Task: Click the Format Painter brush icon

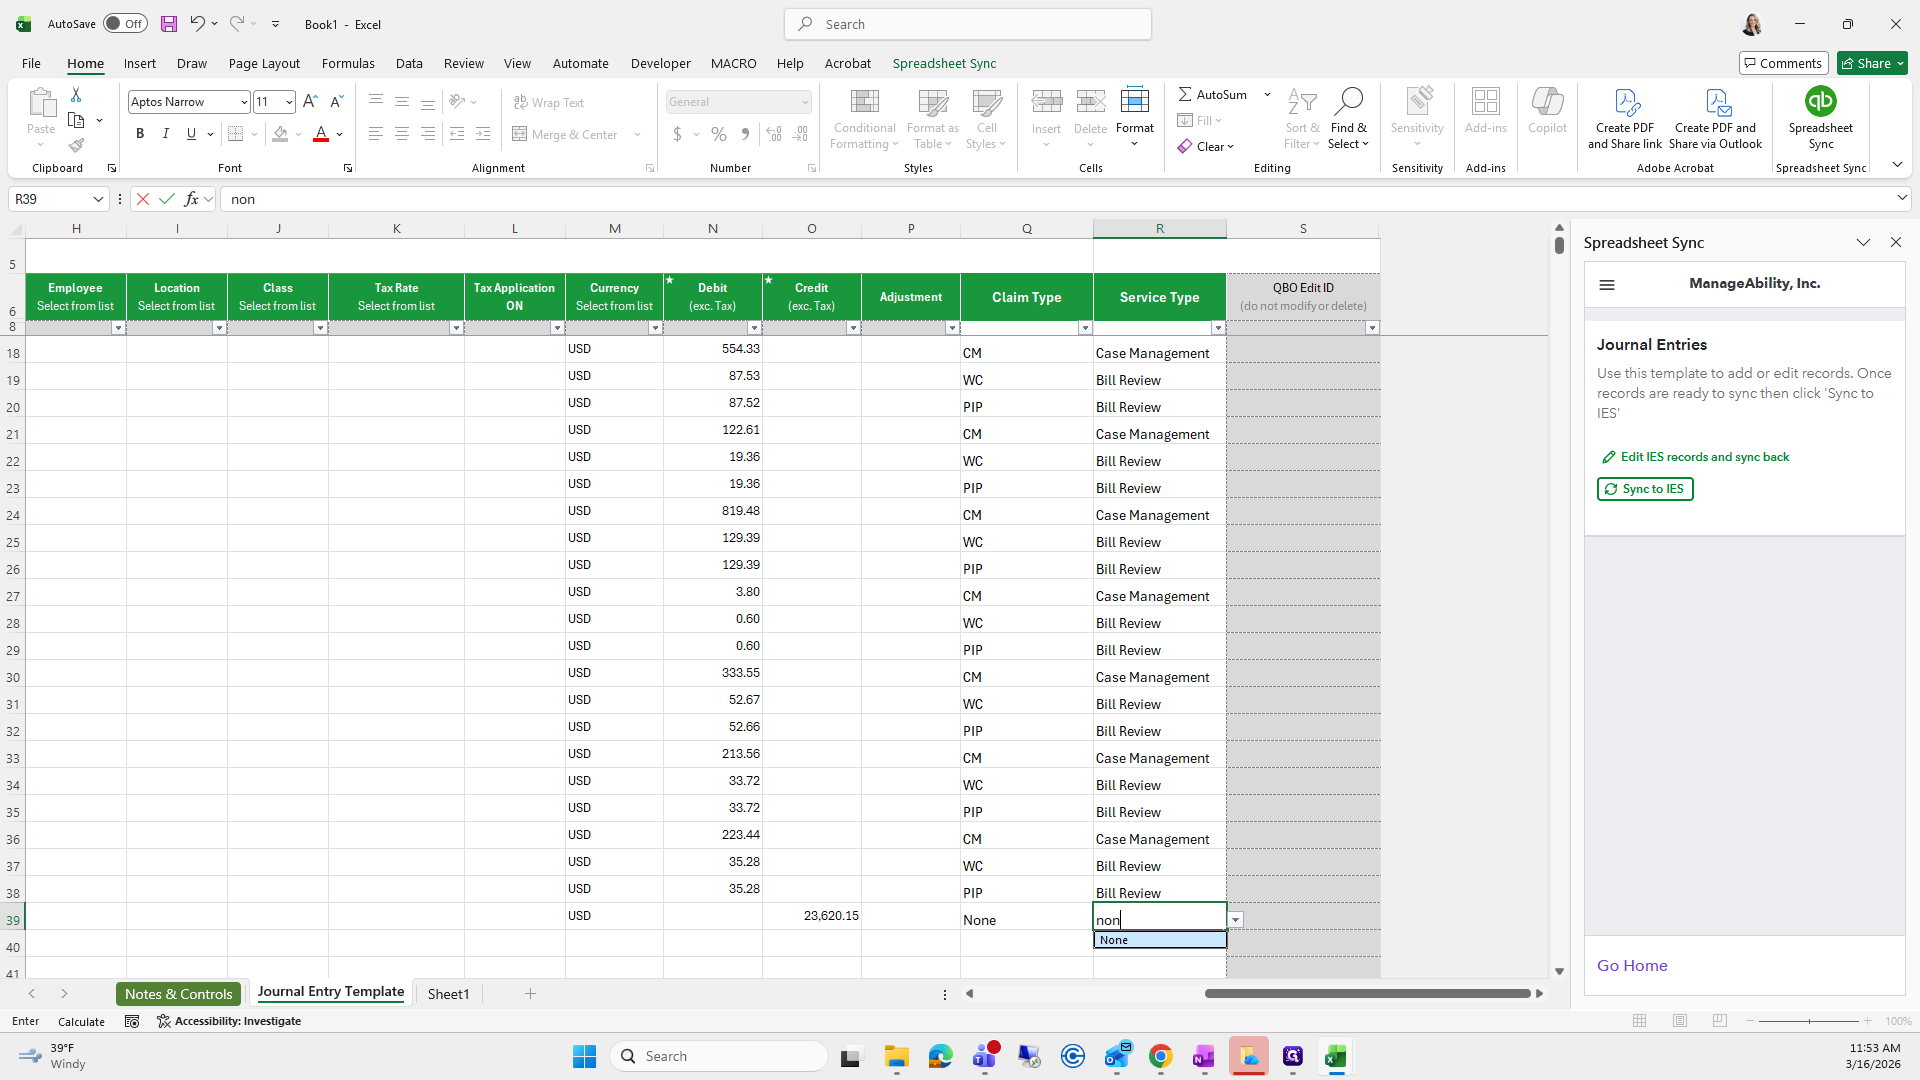Action: (x=76, y=145)
